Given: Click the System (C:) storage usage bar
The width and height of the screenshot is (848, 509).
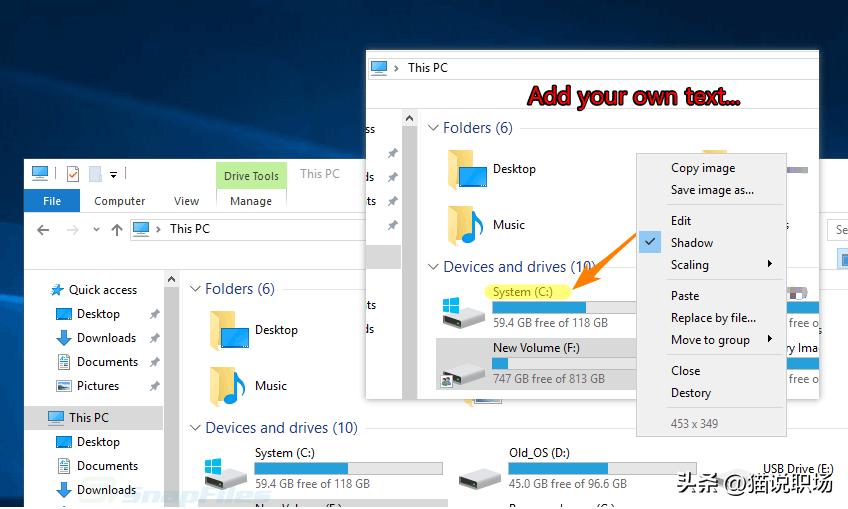Looking at the screenshot, I should pos(348,468).
